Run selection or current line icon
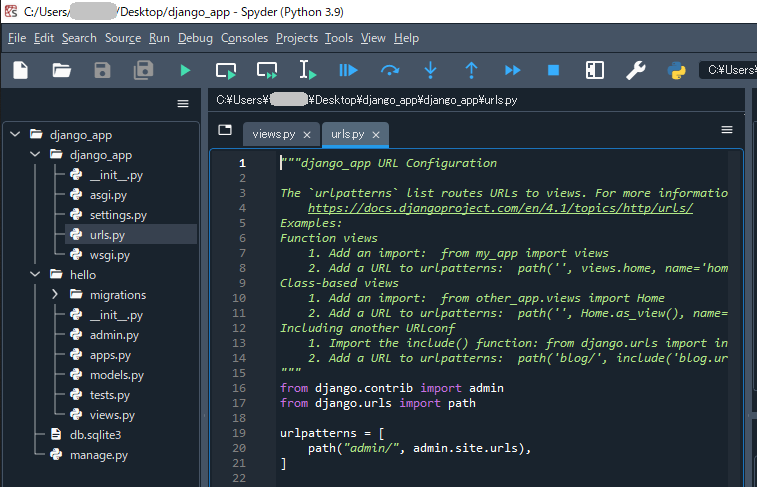This screenshot has width=757, height=487. [x=307, y=70]
